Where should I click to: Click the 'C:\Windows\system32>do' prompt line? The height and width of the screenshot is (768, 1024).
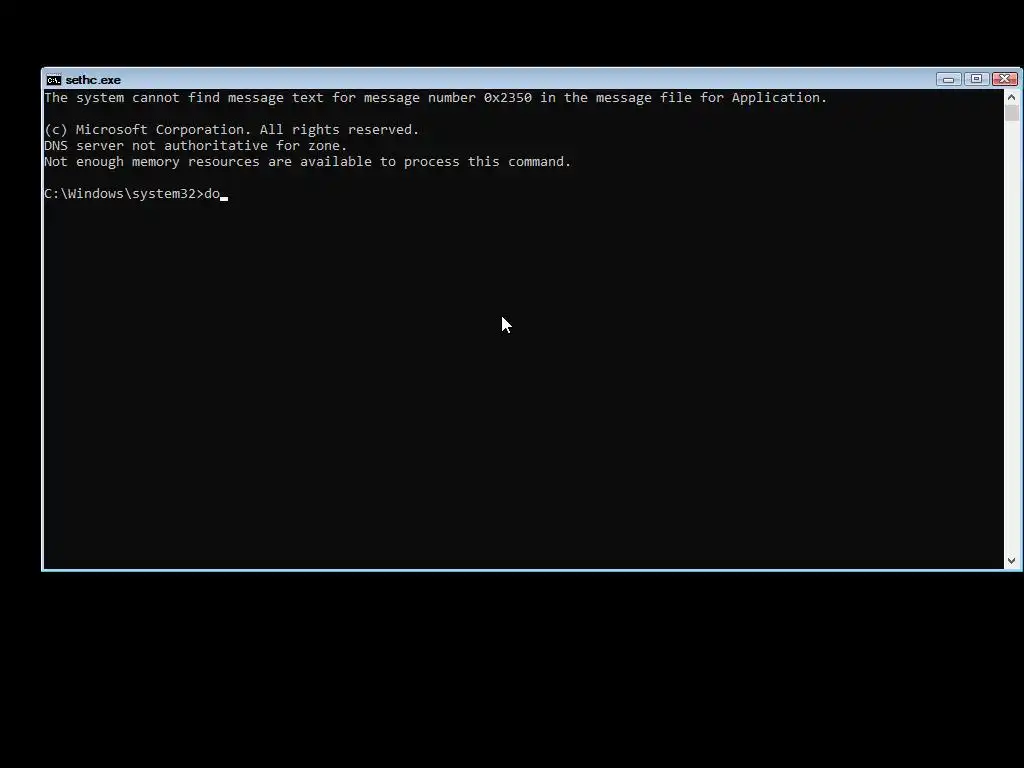click(136, 194)
